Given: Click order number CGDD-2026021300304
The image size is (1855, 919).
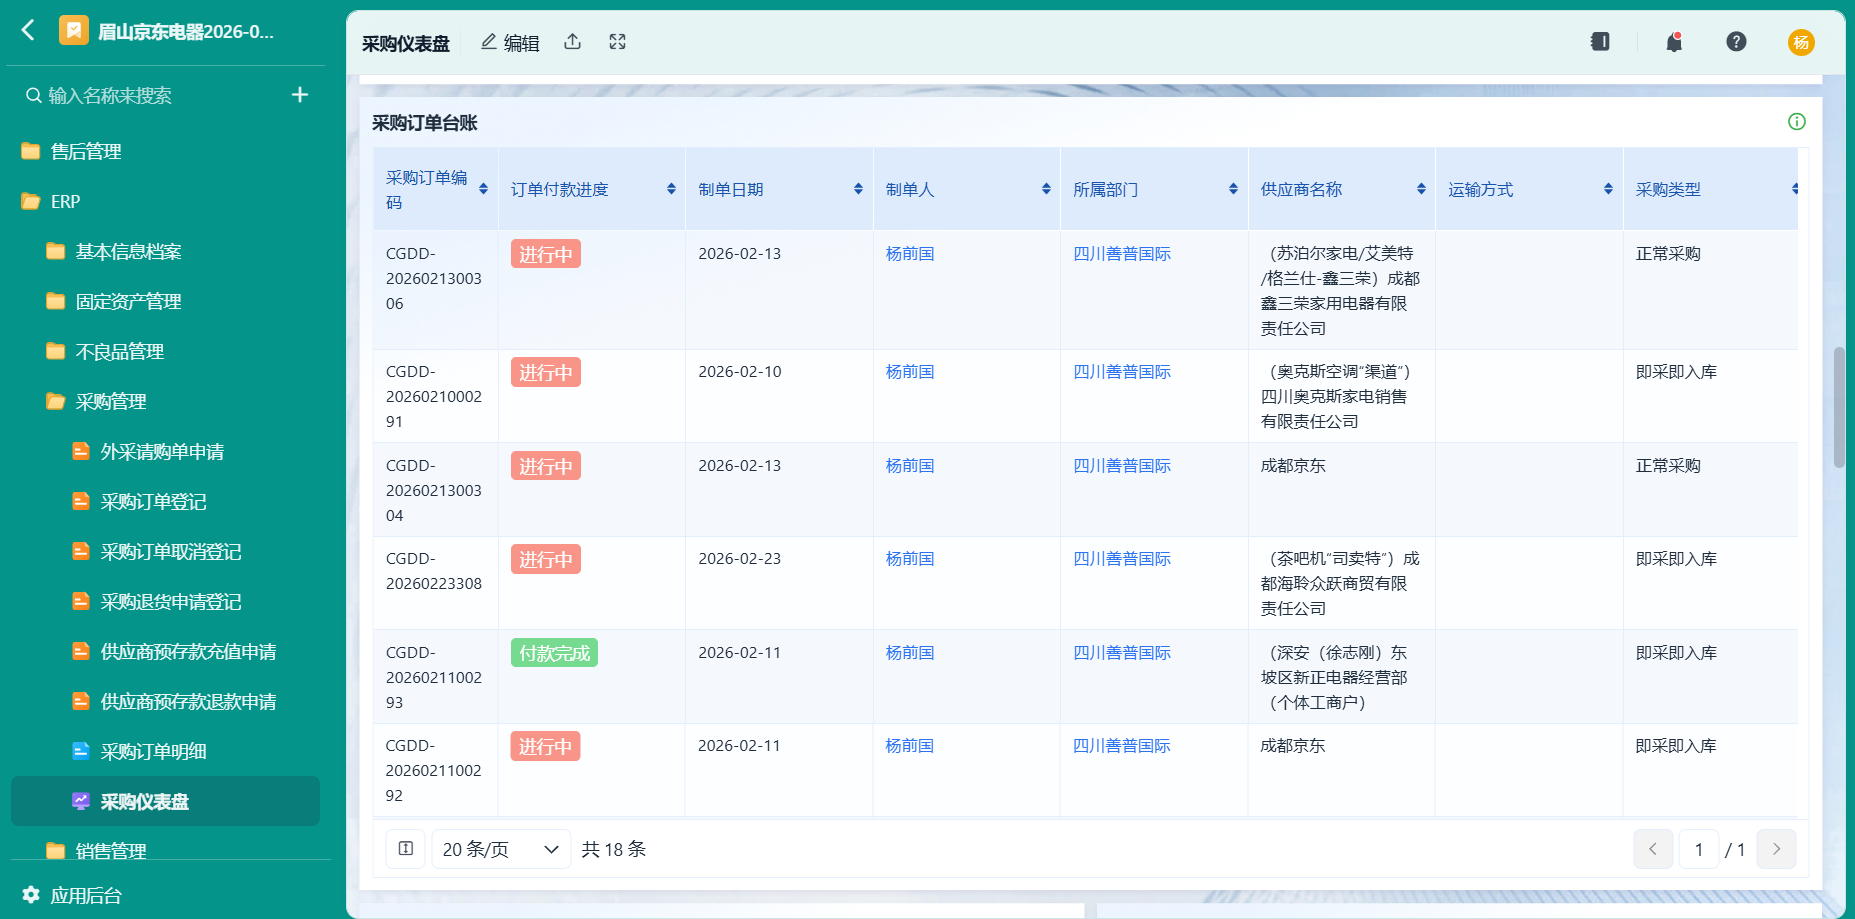Looking at the screenshot, I should coord(434,490).
